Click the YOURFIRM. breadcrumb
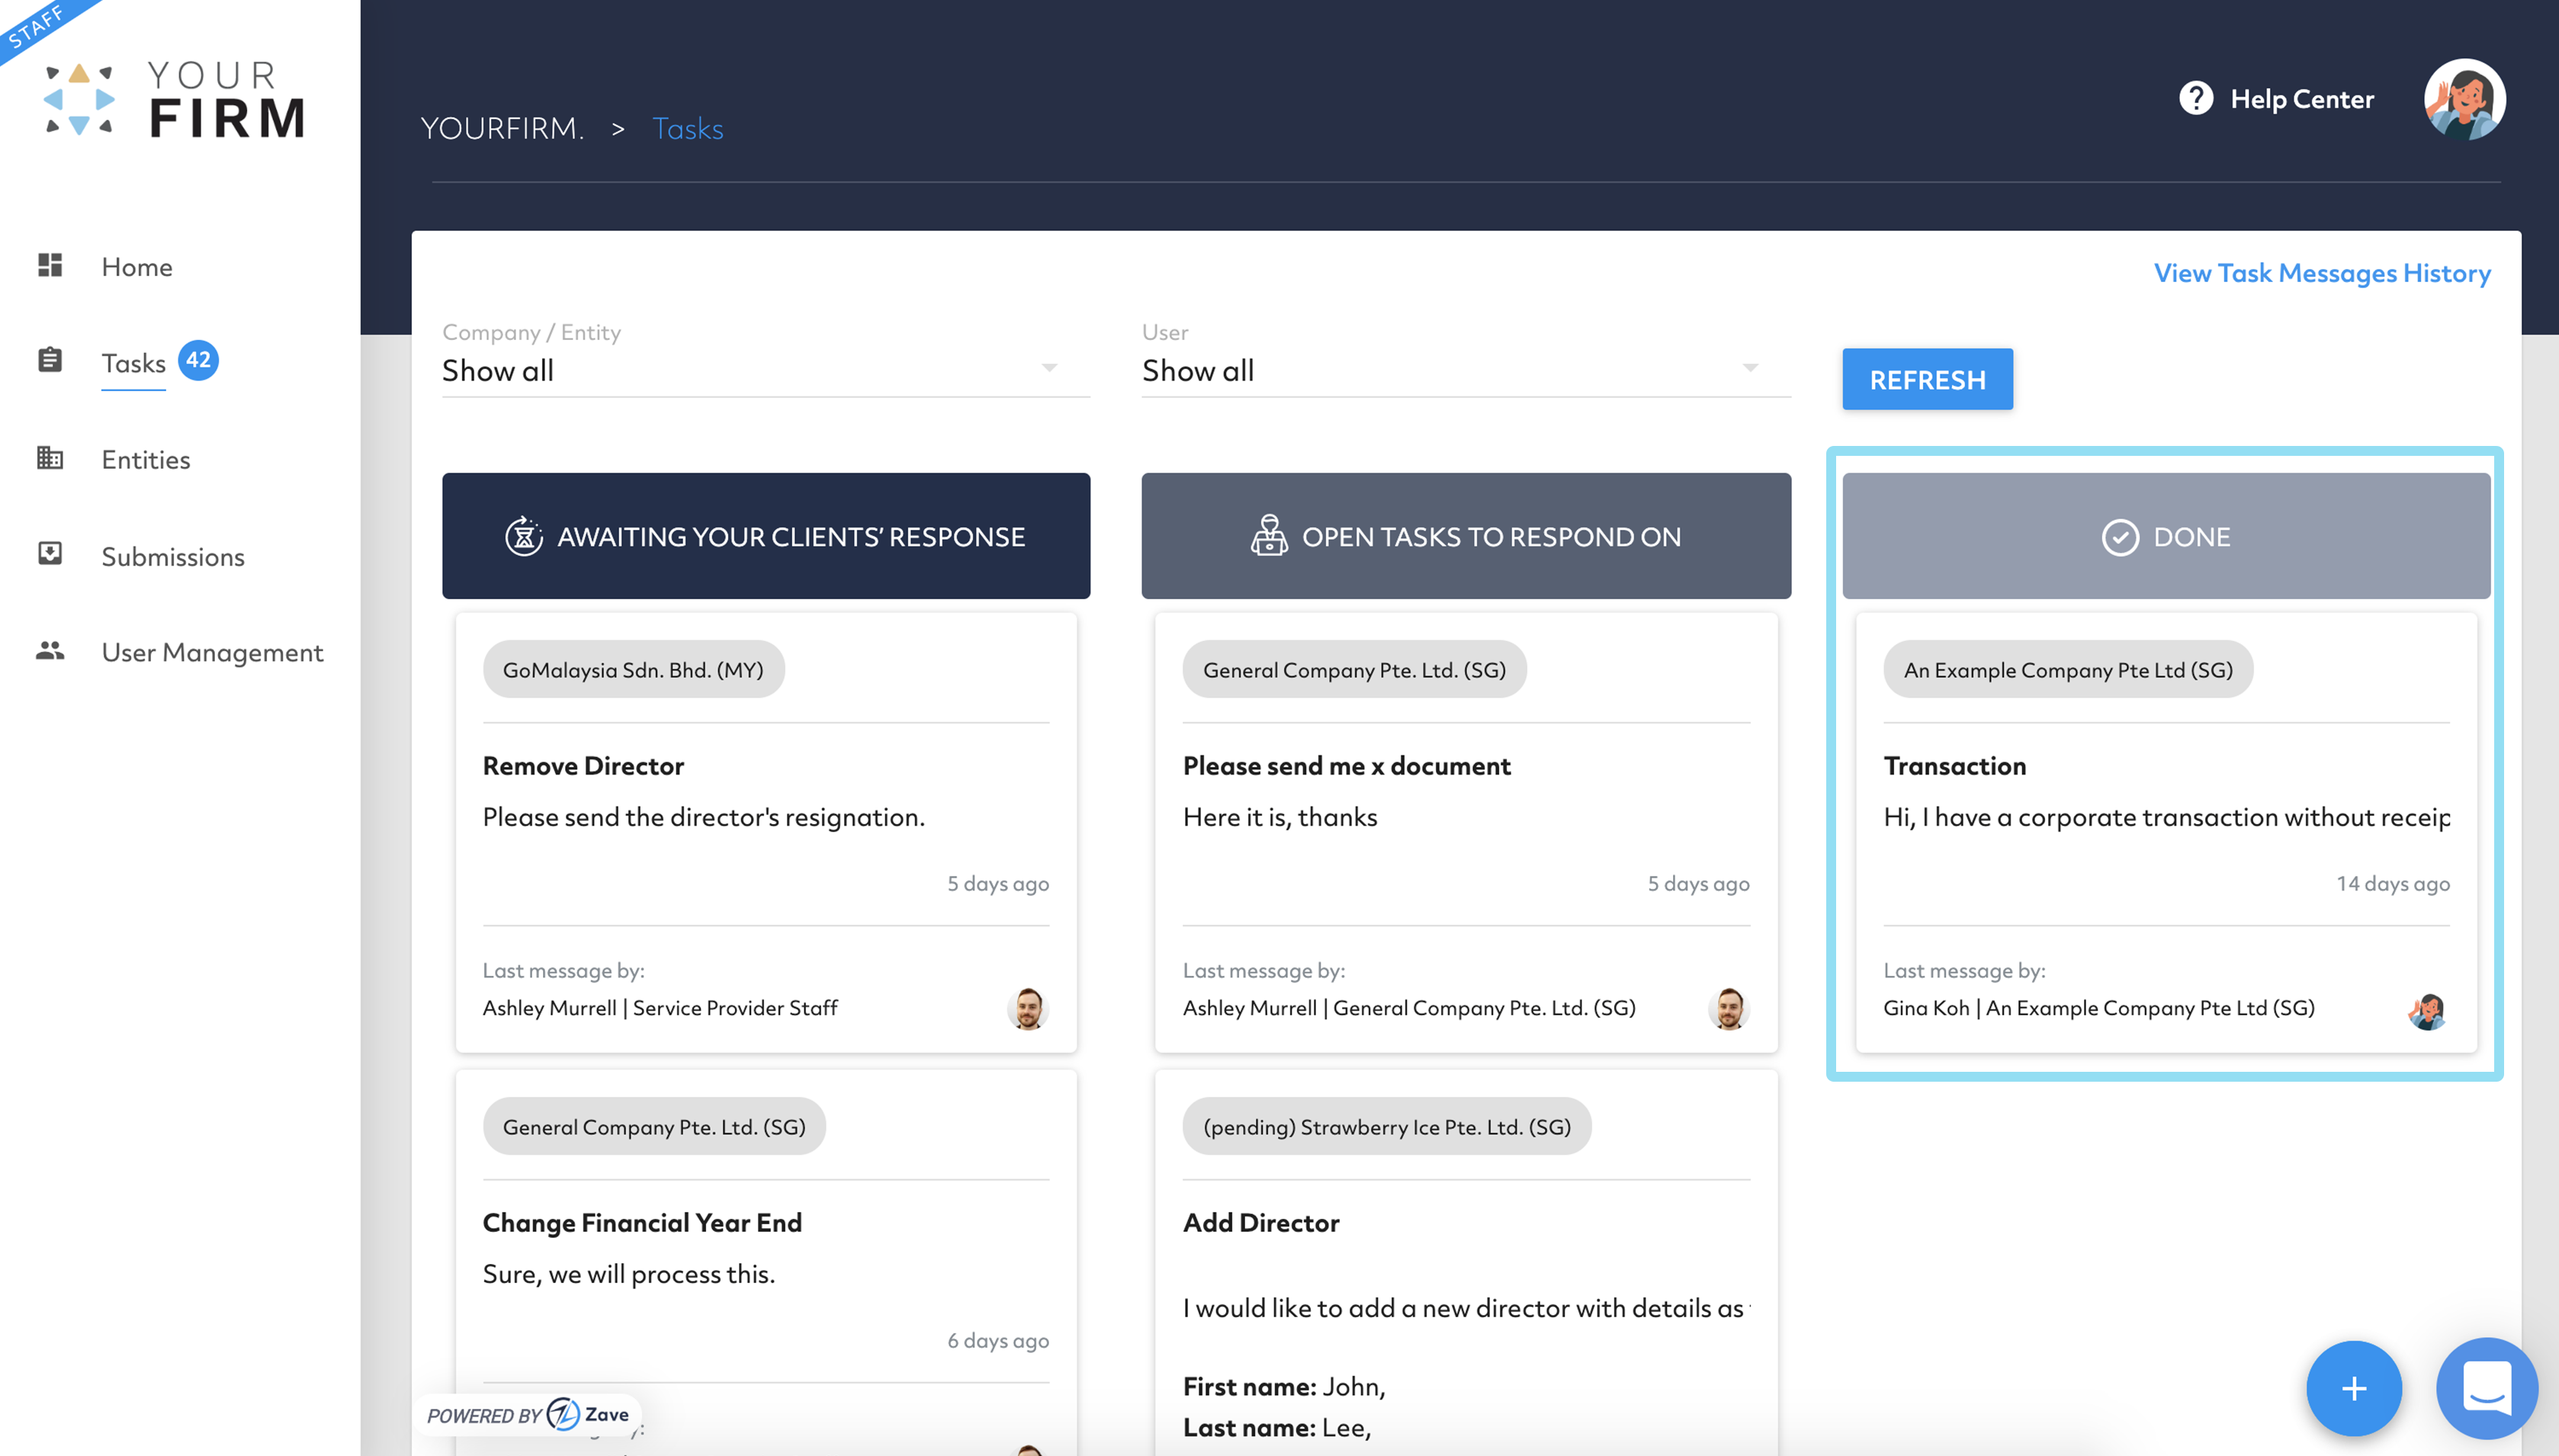This screenshot has height=1456, width=2559. coord(502,128)
